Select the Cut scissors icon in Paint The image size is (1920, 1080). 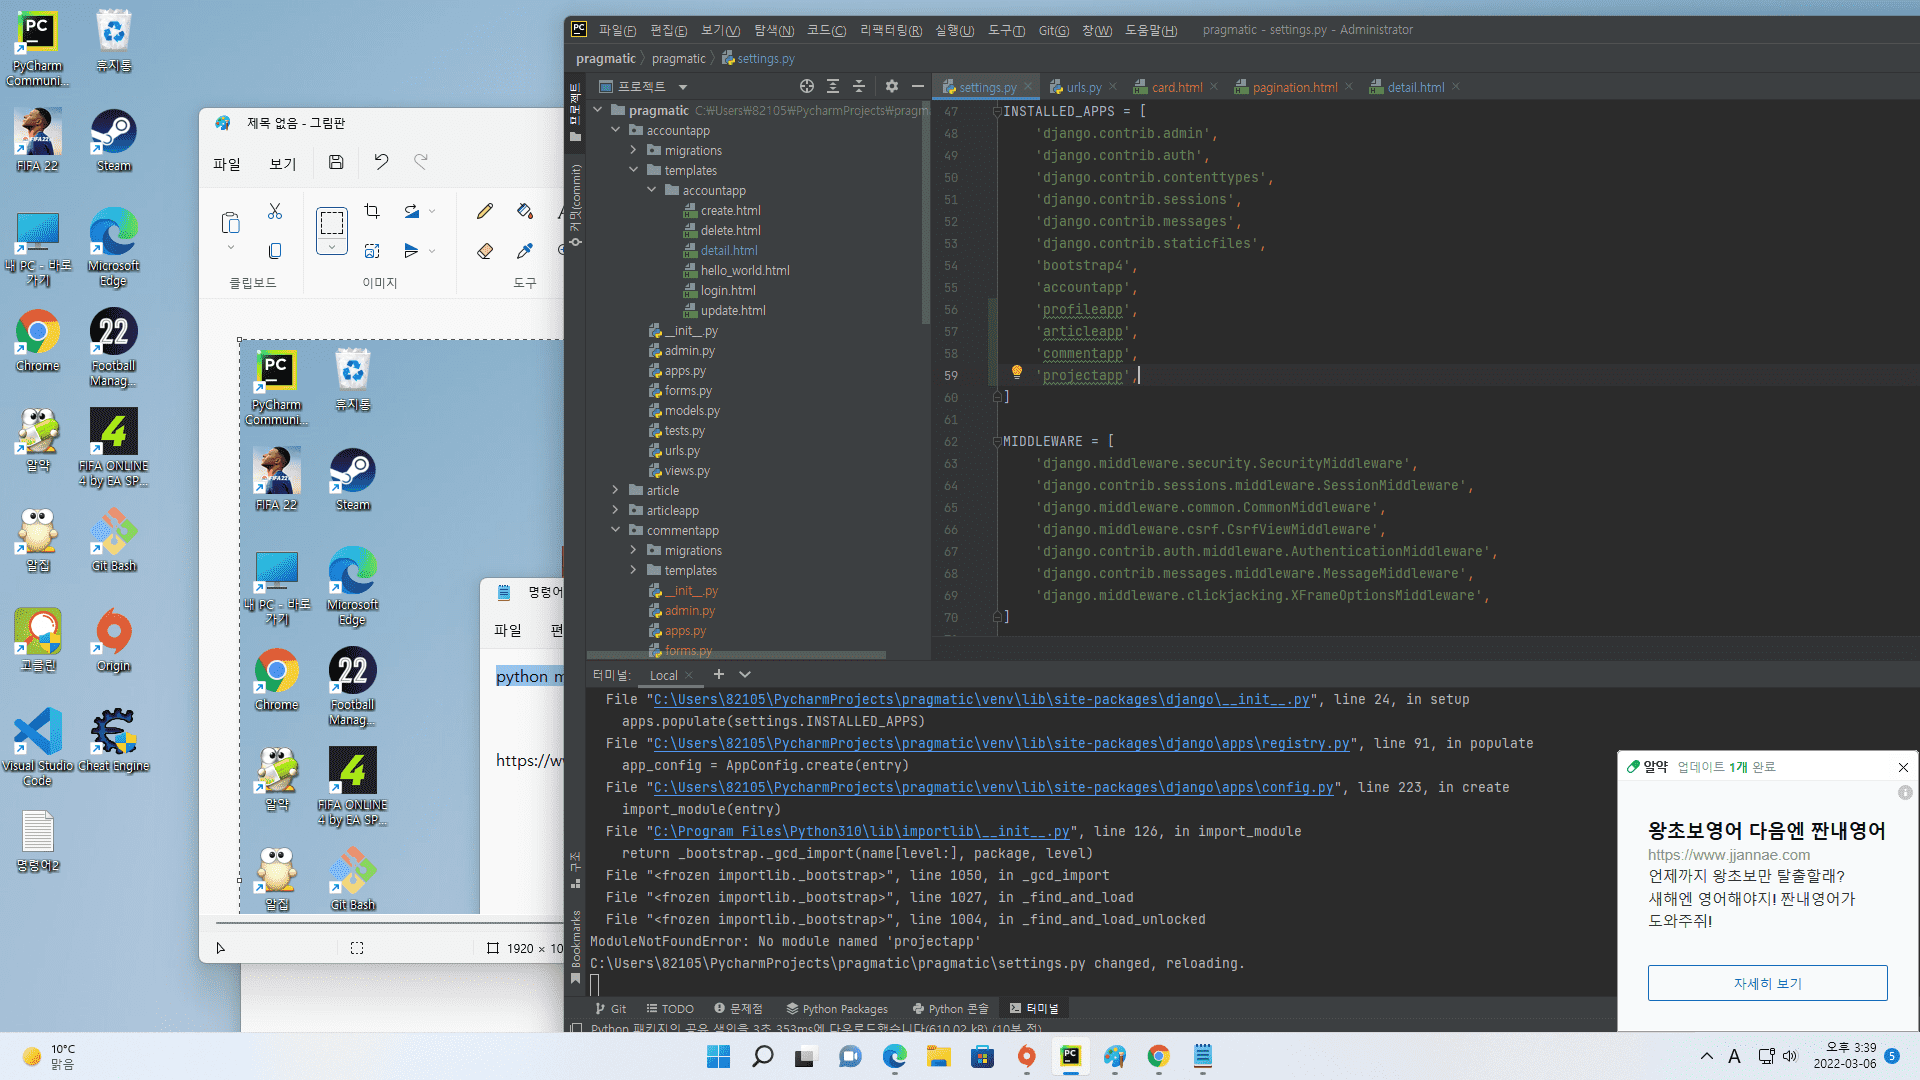[275, 211]
